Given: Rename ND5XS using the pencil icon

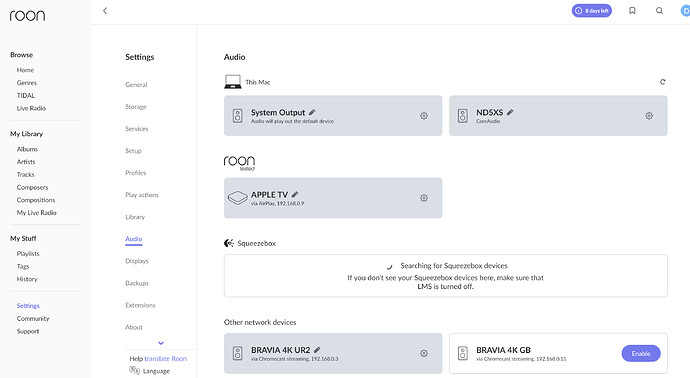Looking at the screenshot, I should 510,112.
